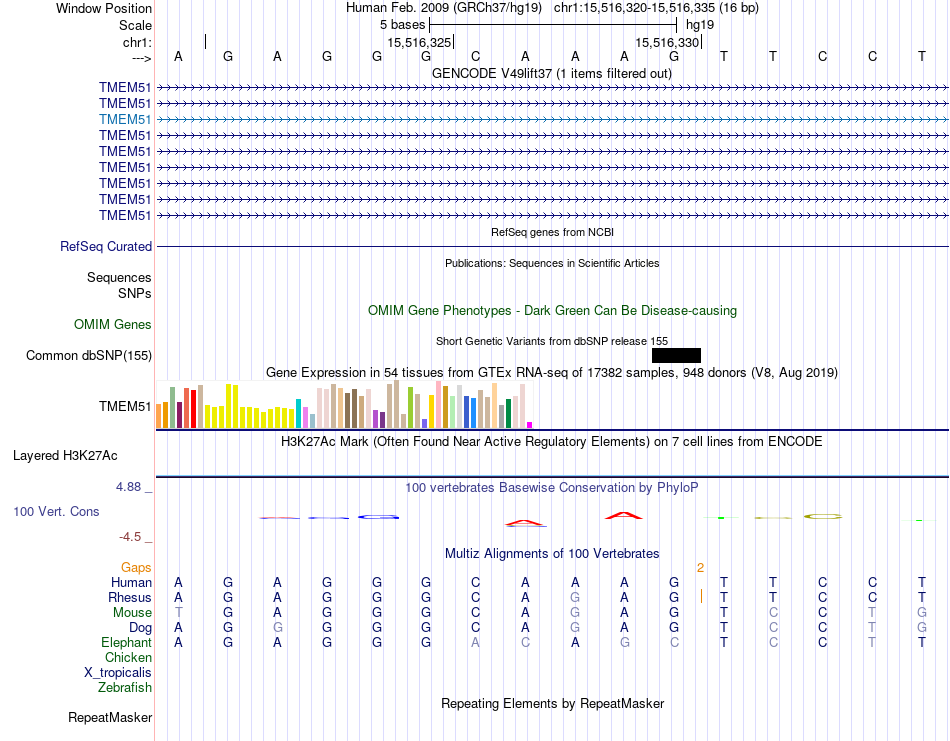Select the X_tropicalis species label
Viewport: 950px width, 741px height.
point(118,673)
